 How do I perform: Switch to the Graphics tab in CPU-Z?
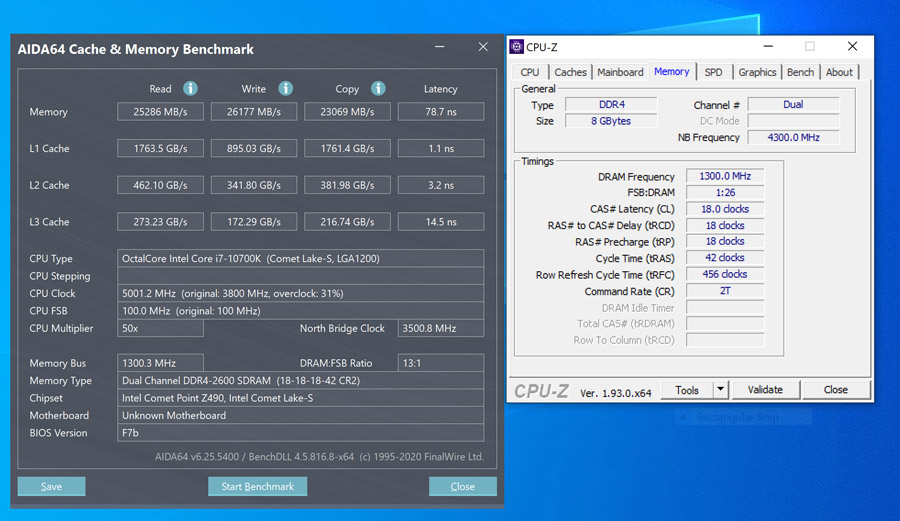(757, 72)
